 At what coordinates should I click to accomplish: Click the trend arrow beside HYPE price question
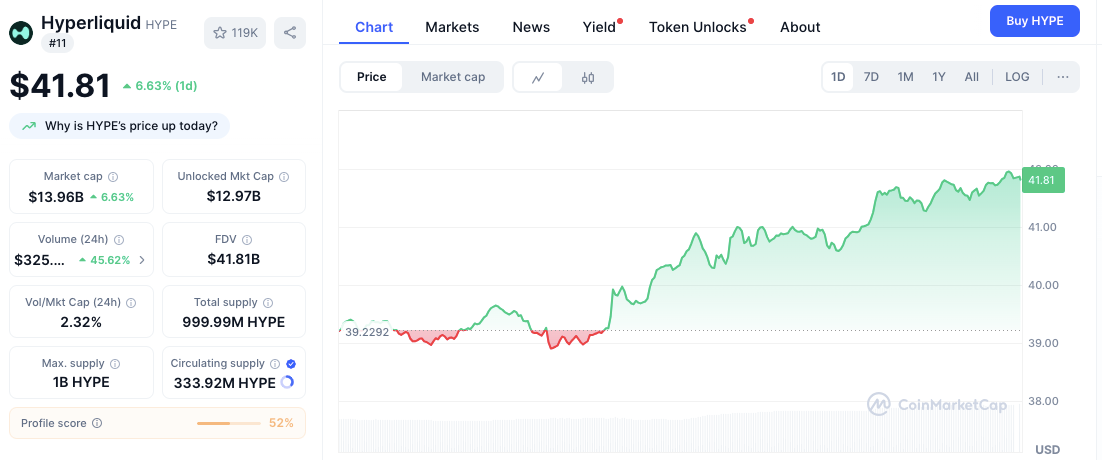pyautogui.click(x=29, y=126)
